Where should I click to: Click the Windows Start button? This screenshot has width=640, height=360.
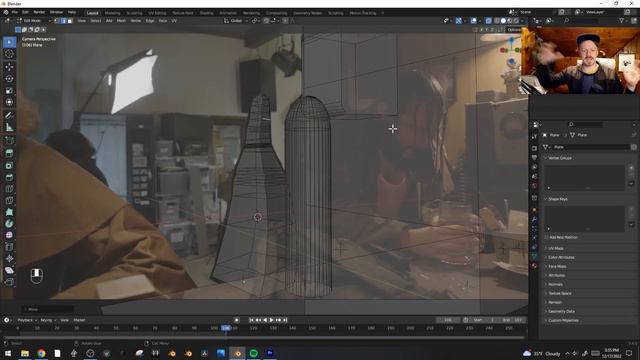(x=8, y=353)
